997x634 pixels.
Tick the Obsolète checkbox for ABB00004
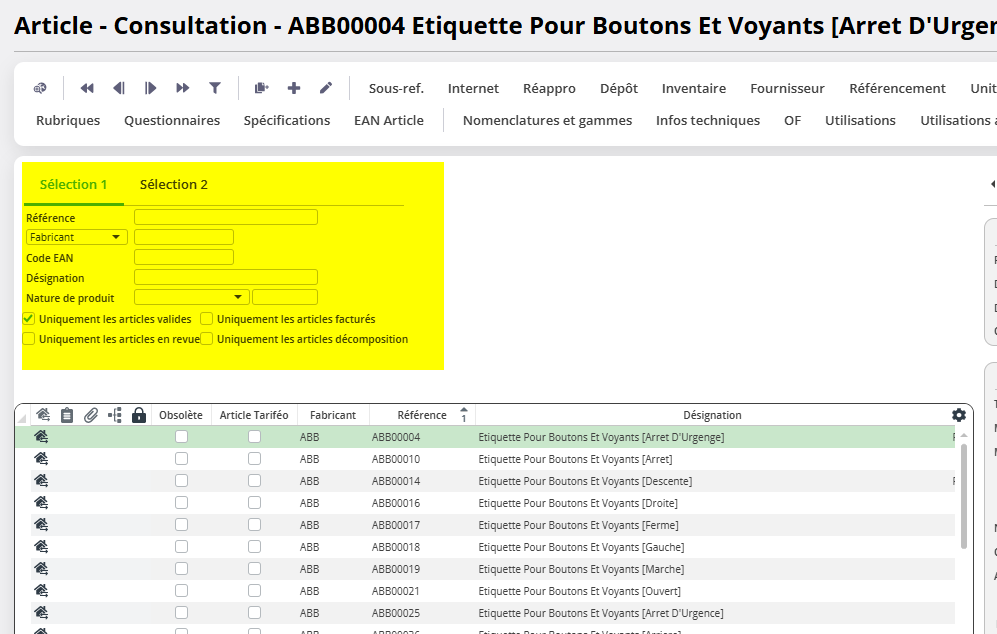tap(181, 437)
